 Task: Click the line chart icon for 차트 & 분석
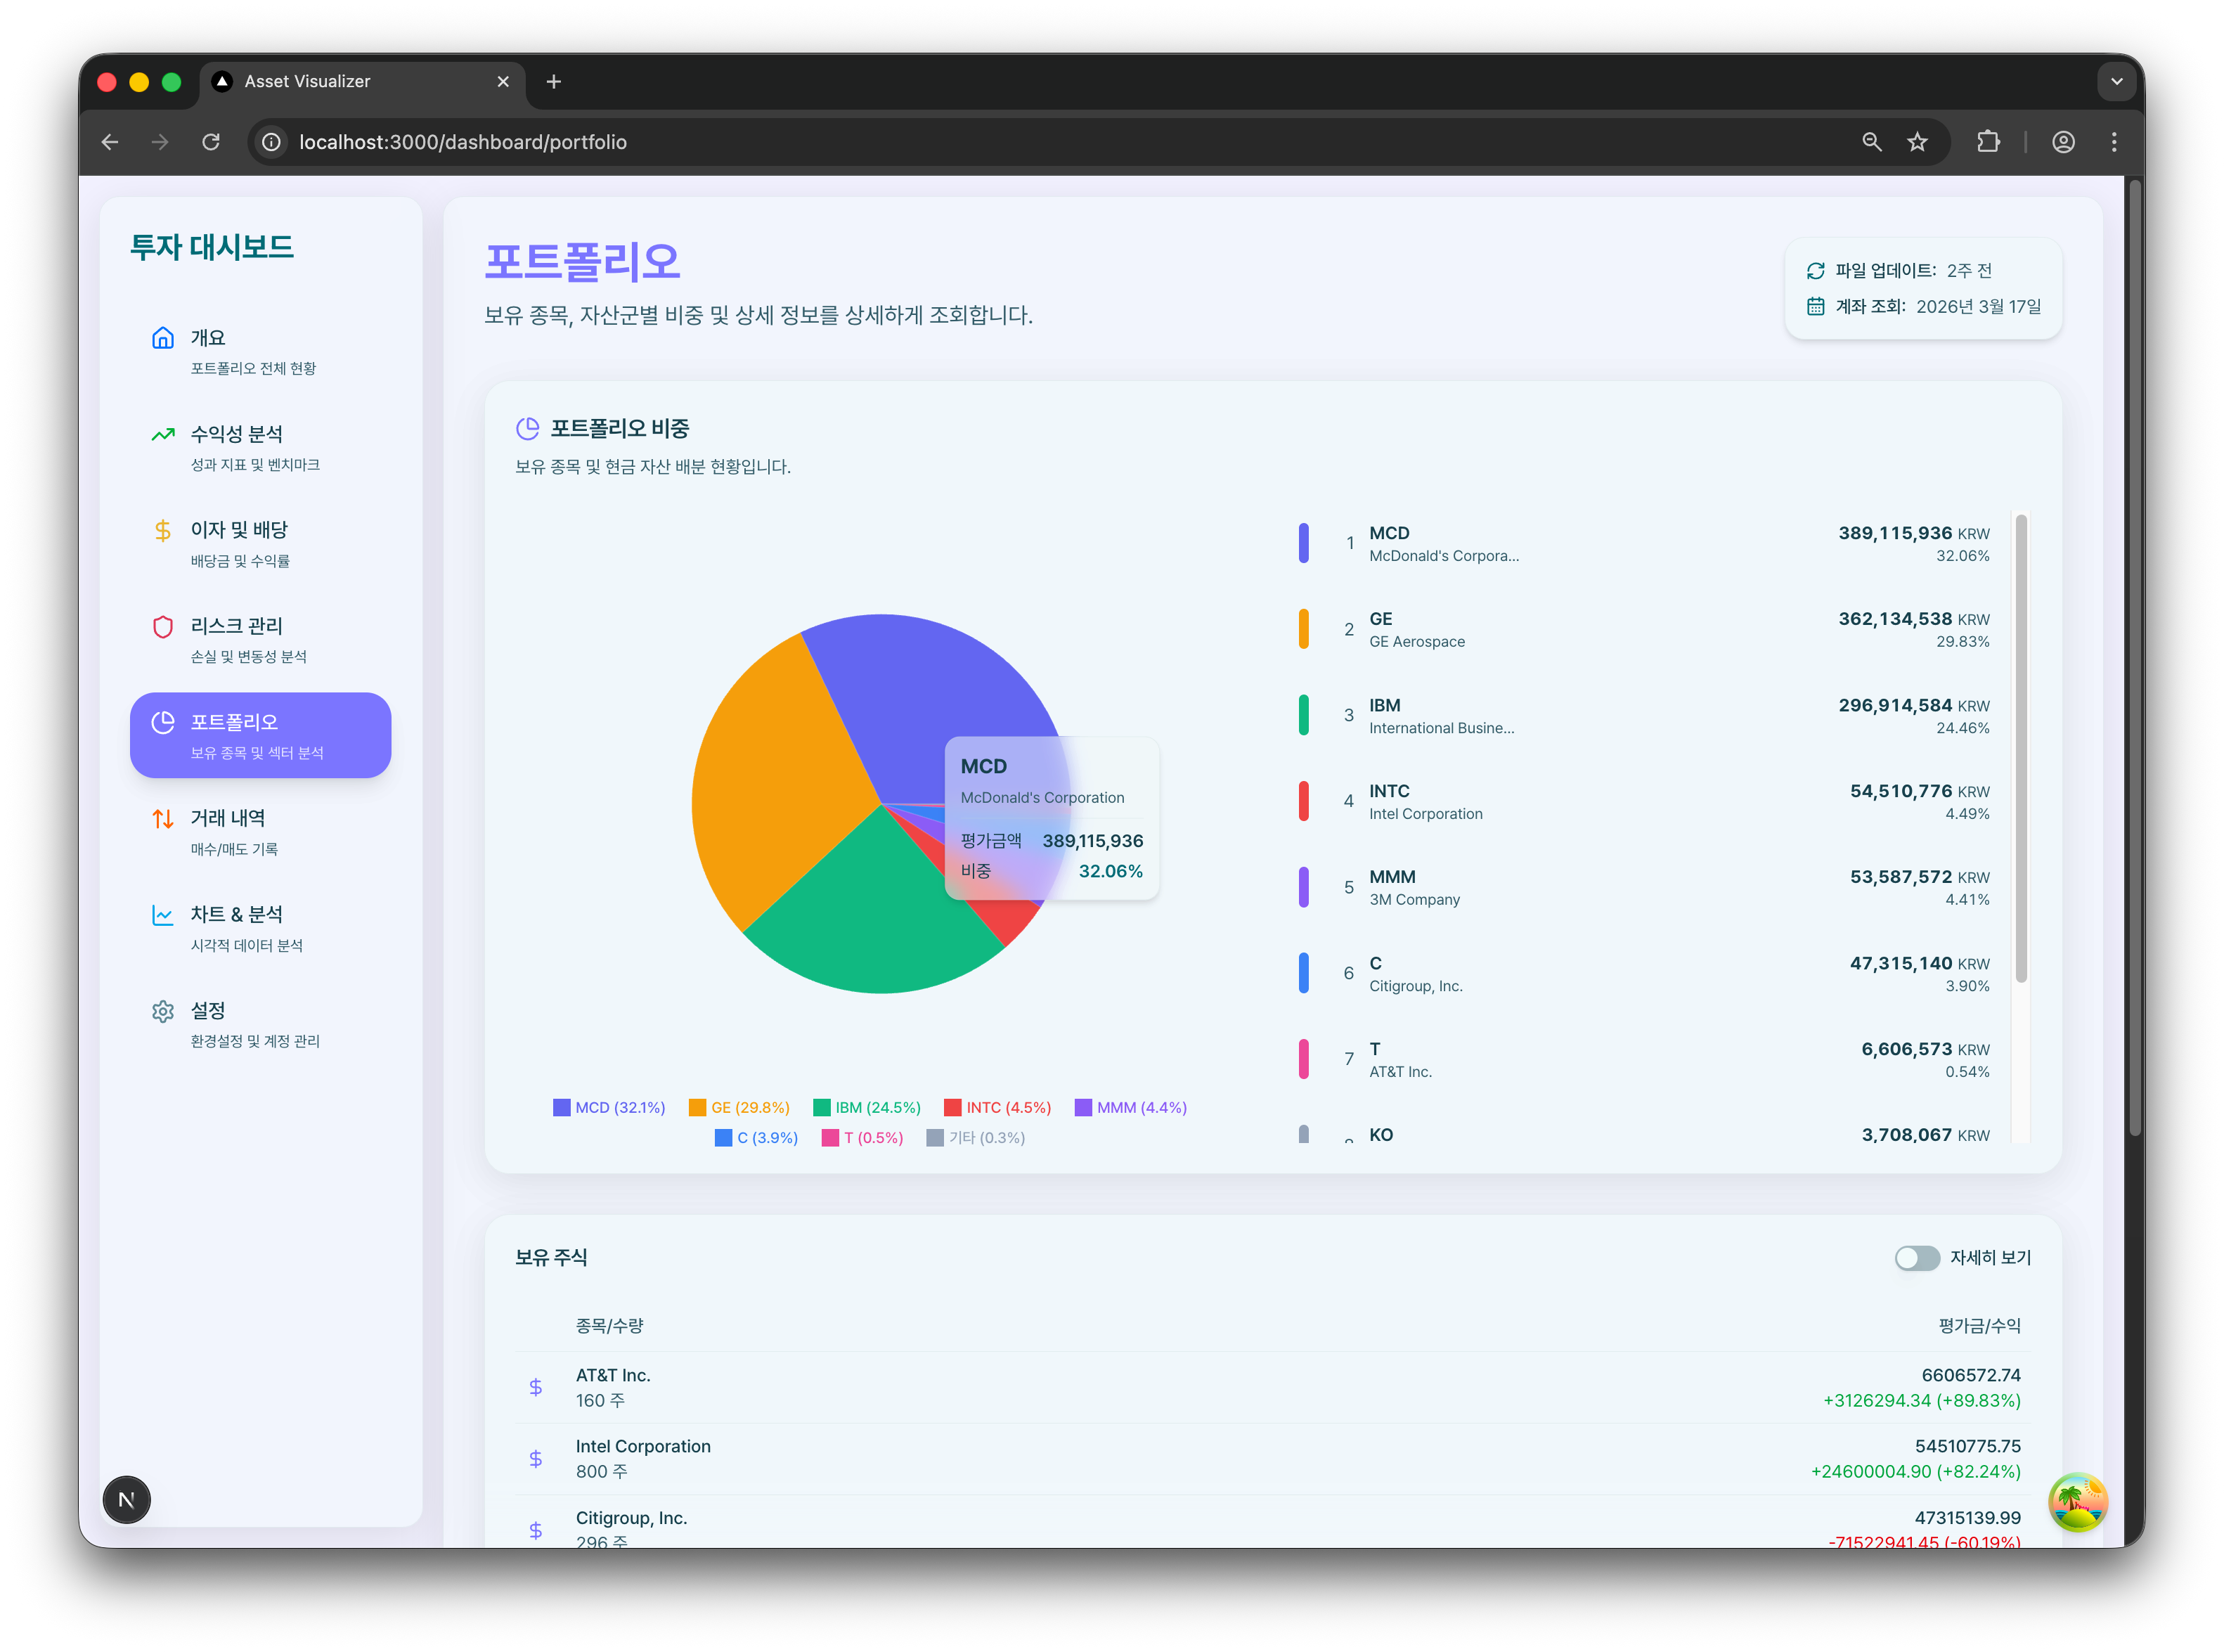[x=162, y=915]
